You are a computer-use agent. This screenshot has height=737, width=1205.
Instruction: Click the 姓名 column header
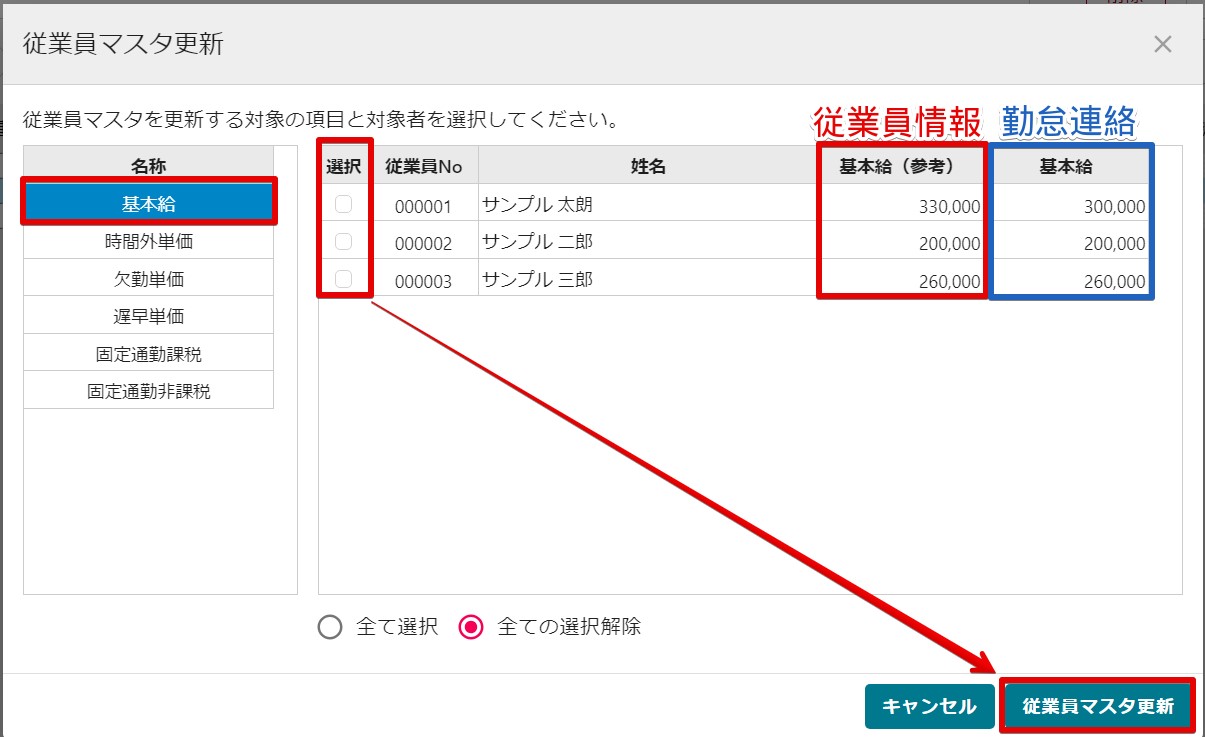pos(648,167)
